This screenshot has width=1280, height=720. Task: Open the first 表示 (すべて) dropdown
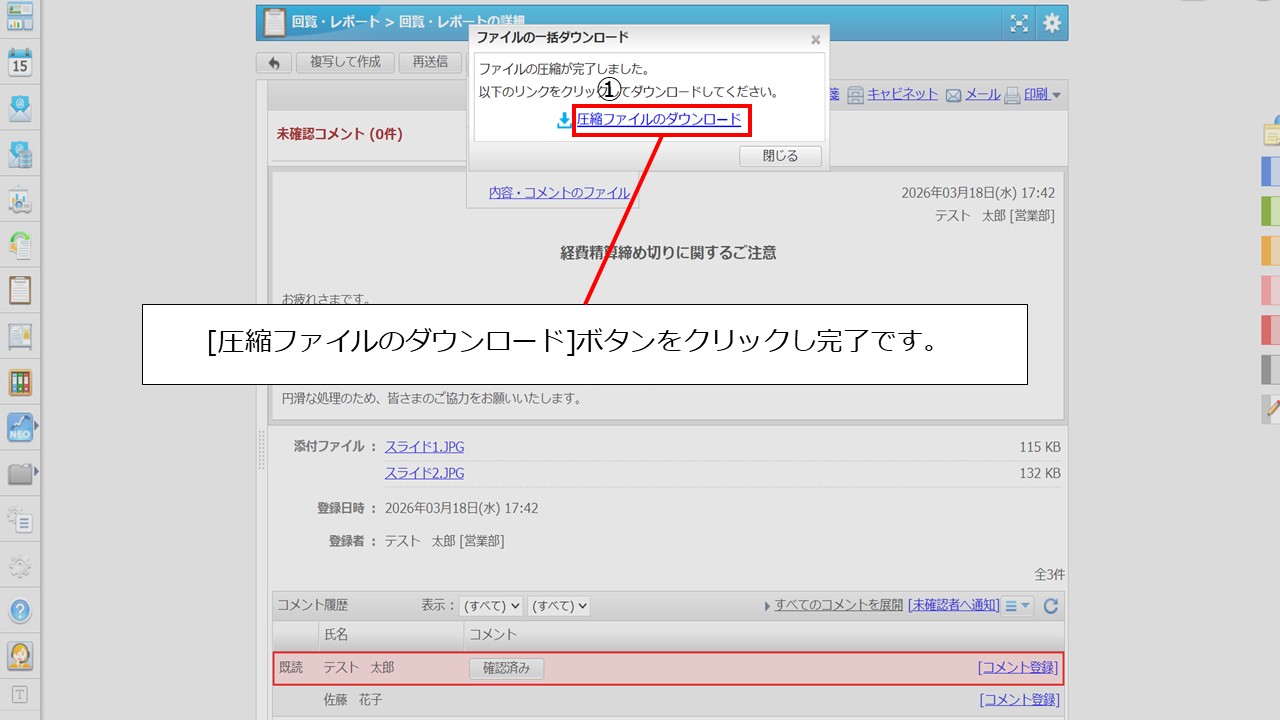pyautogui.click(x=491, y=606)
